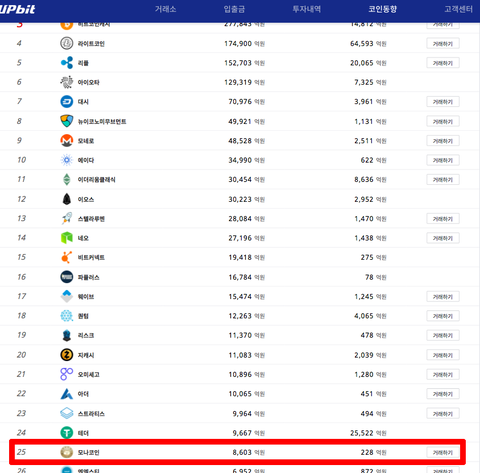Image resolution: width=480 pixels, height=473 pixels.
Task: Click the market cap value 19,418
Action: coord(240,257)
